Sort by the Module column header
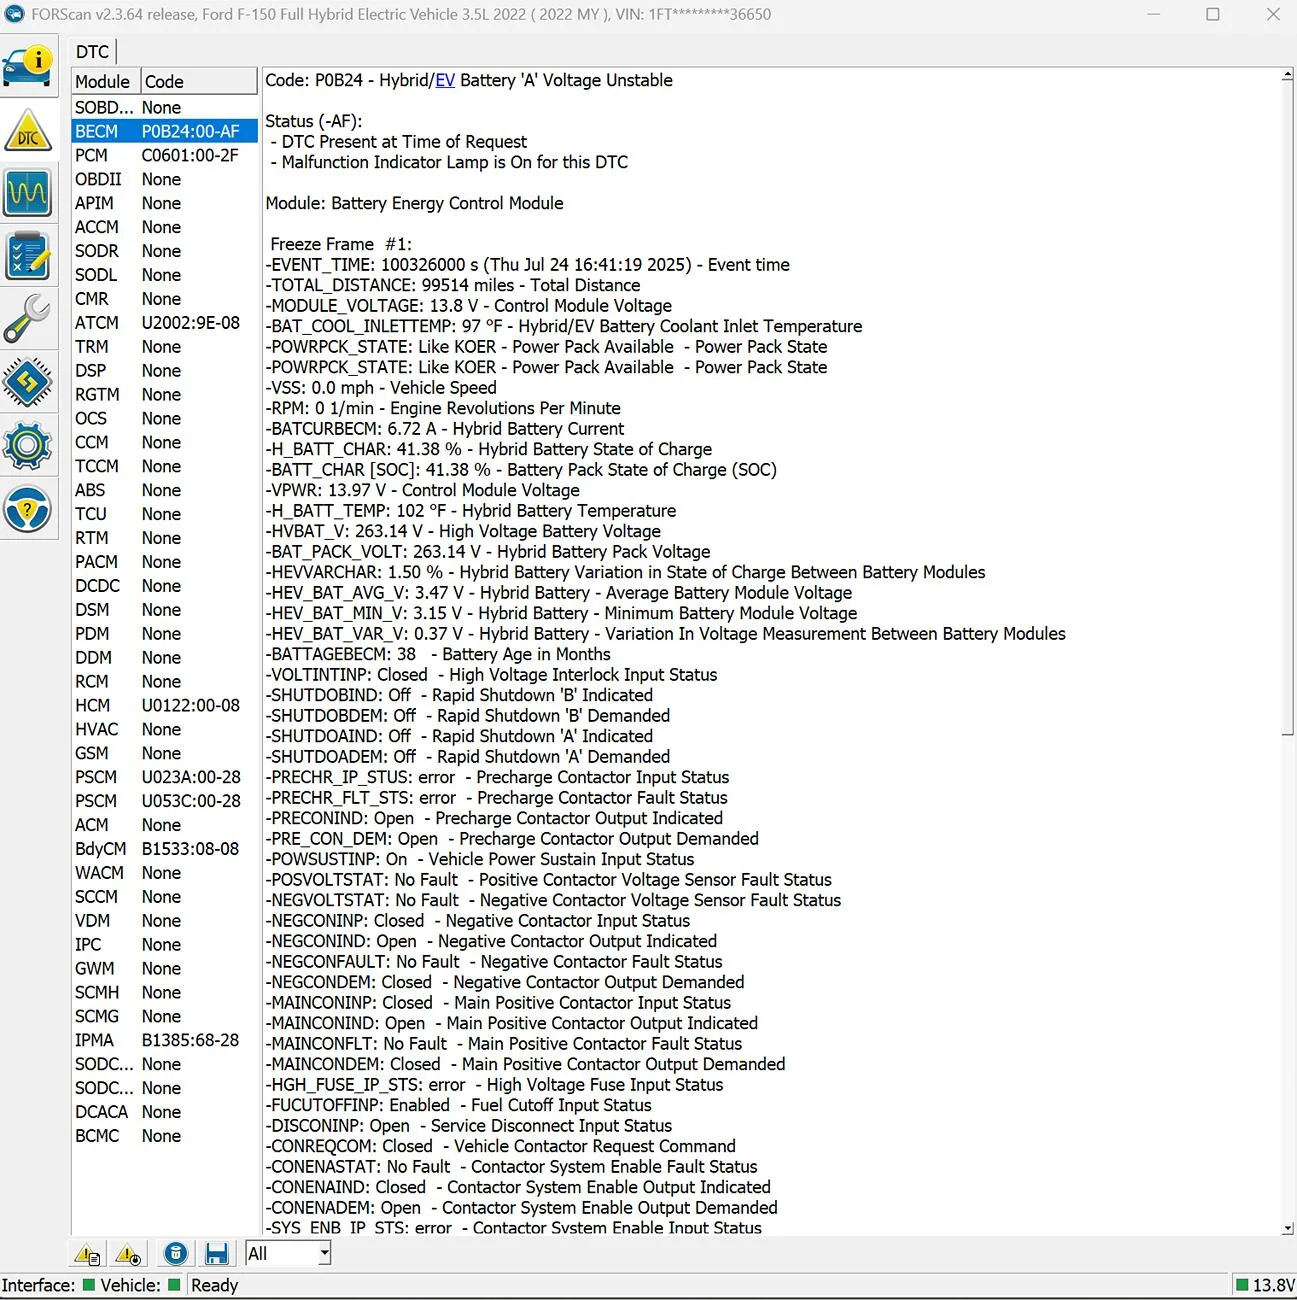Viewport: 1297px width, 1300px height. pyautogui.click(x=104, y=82)
